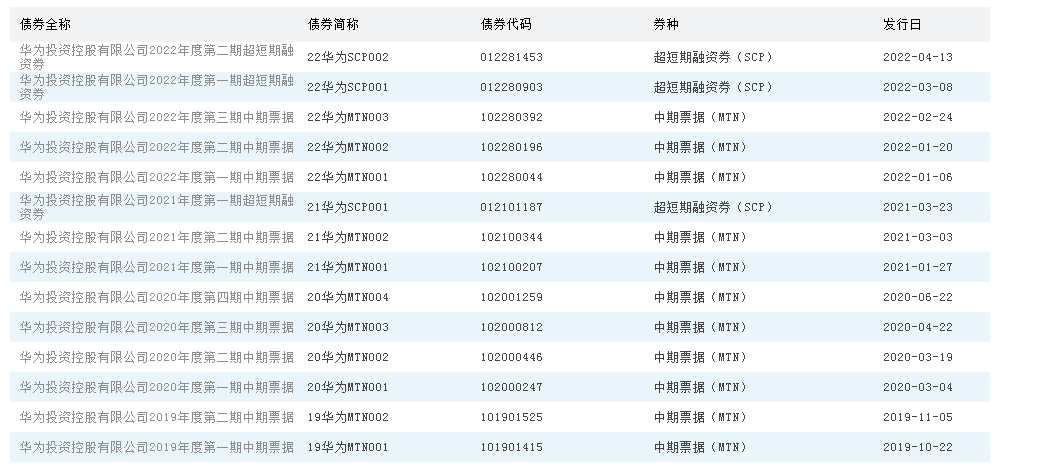Click the 债券全称 column header
This screenshot has height=468, width=1046.
coord(45,24)
